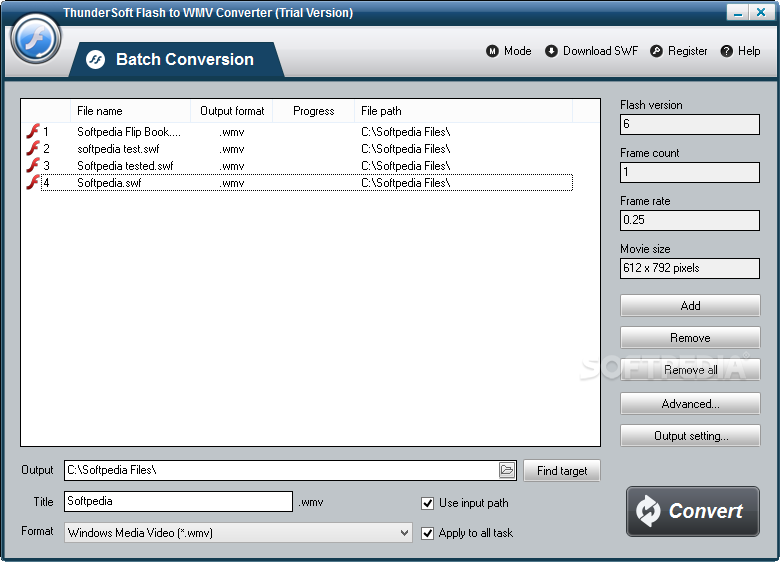
Task: Select the 'Softpedia.swf' file row
Action: click(299, 183)
